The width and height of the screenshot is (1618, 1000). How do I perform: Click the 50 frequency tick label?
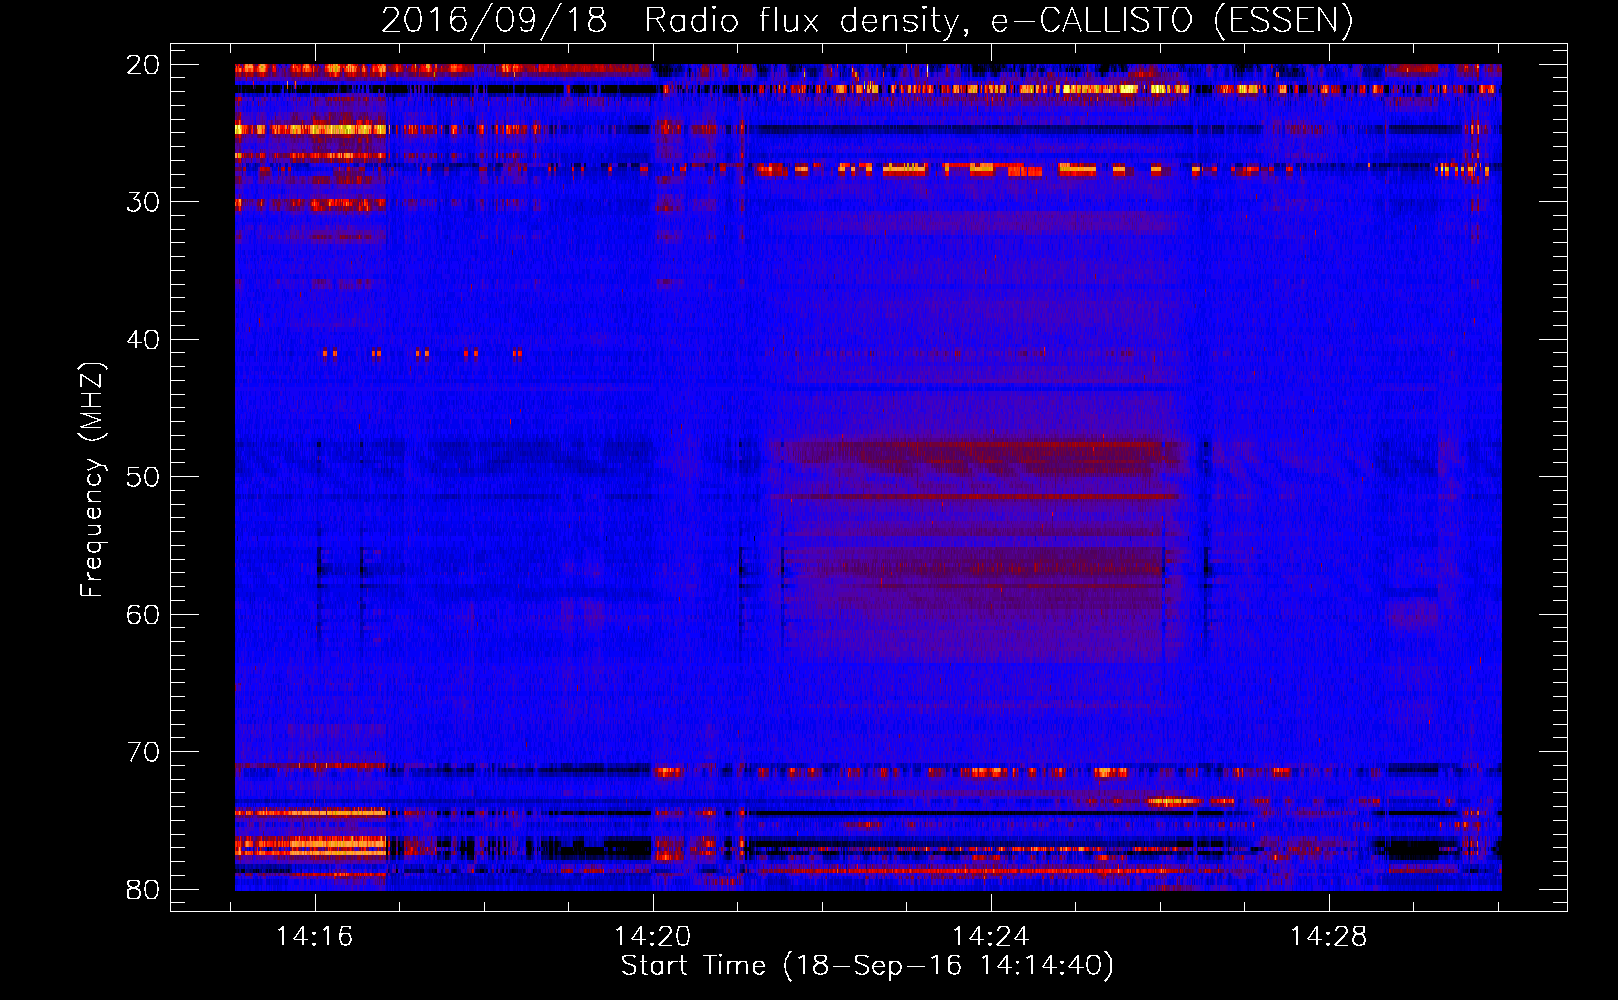(x=143, y=477)
